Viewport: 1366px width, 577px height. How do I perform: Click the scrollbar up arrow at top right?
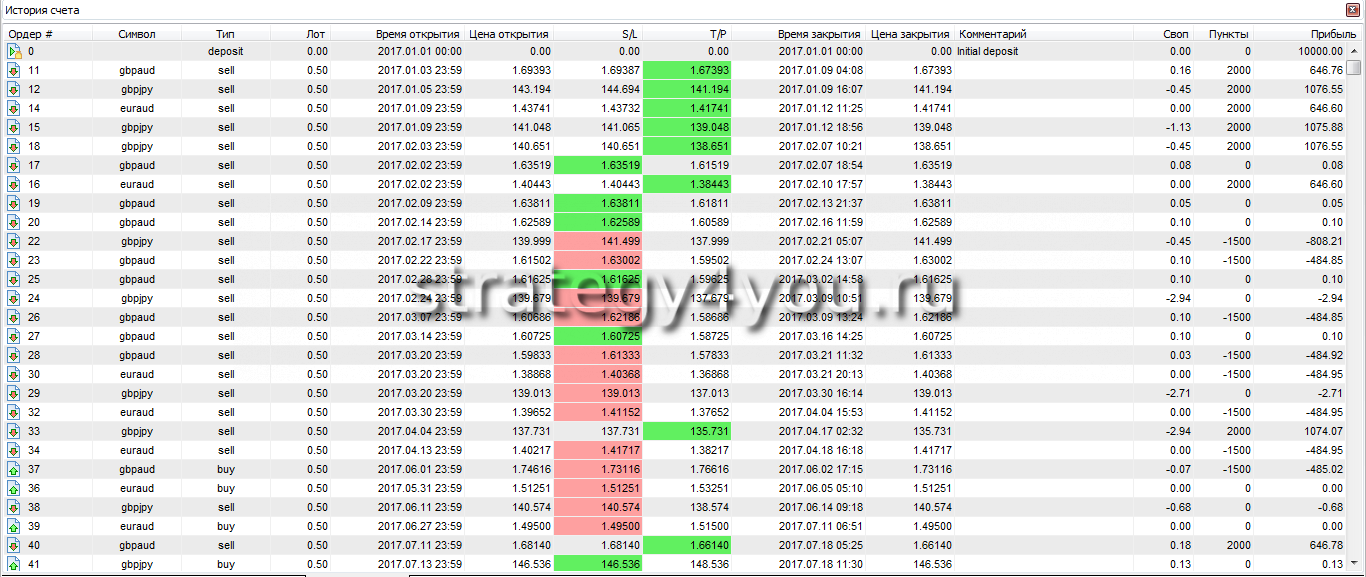(1354, 49)
